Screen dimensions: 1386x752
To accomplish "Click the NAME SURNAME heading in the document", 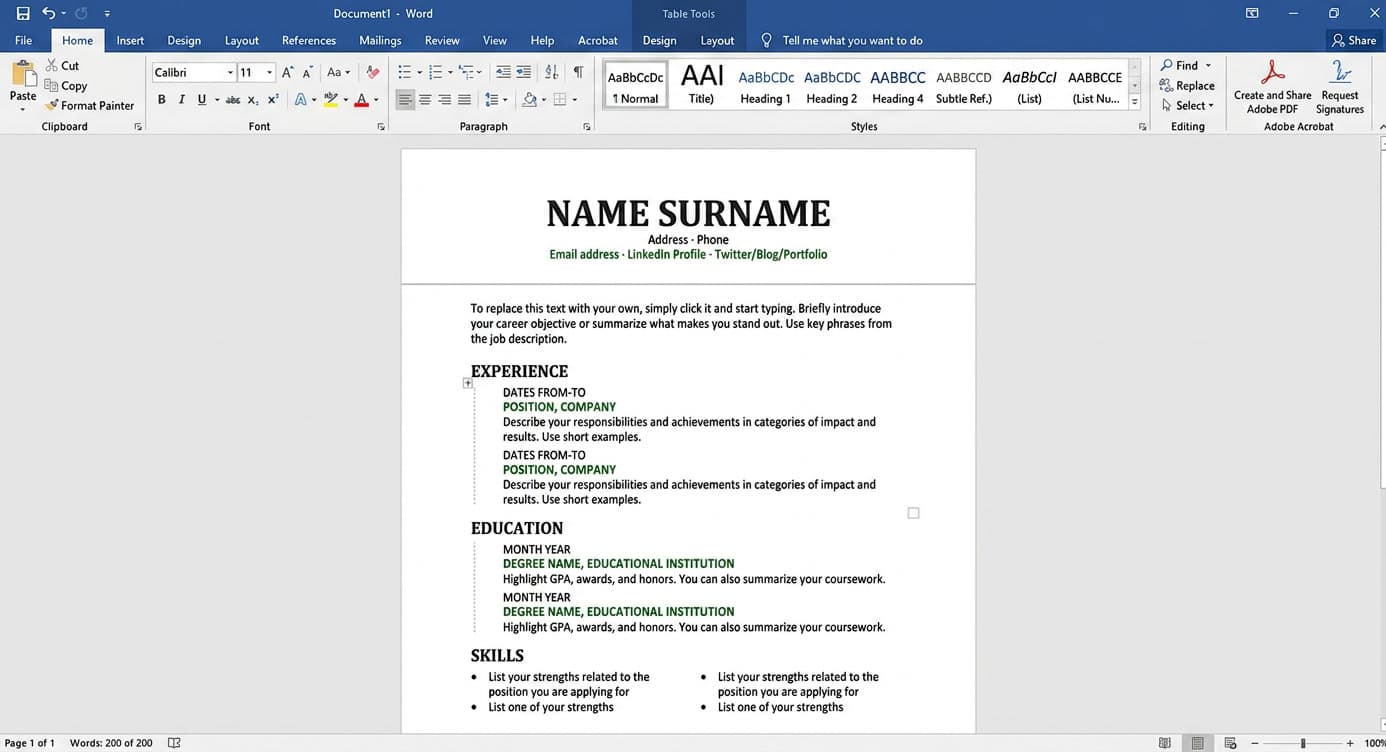I will coord(688,214).
